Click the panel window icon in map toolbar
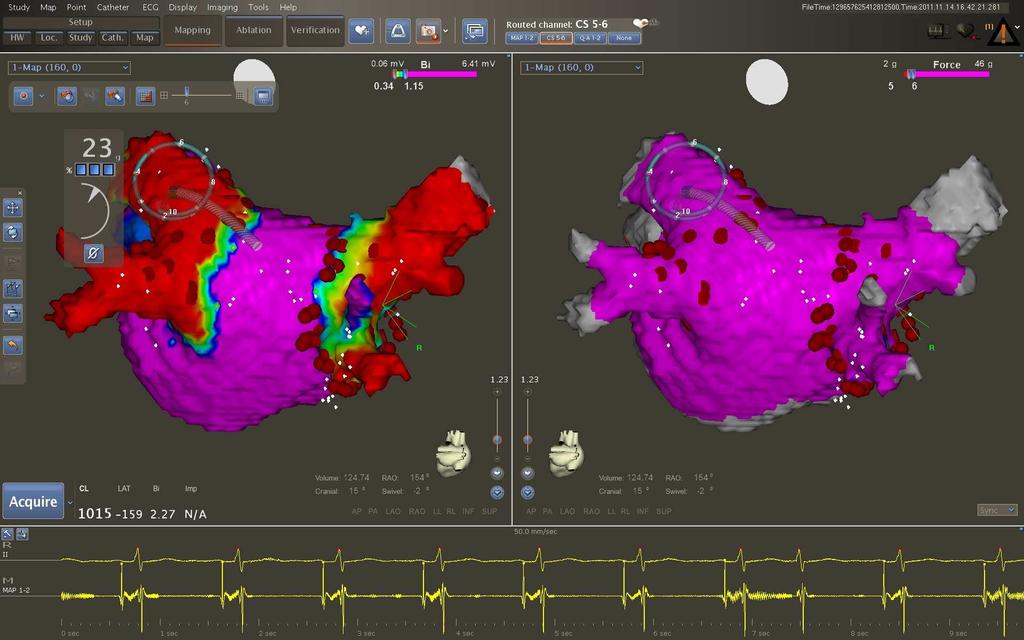This screenshot has height=640, width=1024. coord(263,96)
